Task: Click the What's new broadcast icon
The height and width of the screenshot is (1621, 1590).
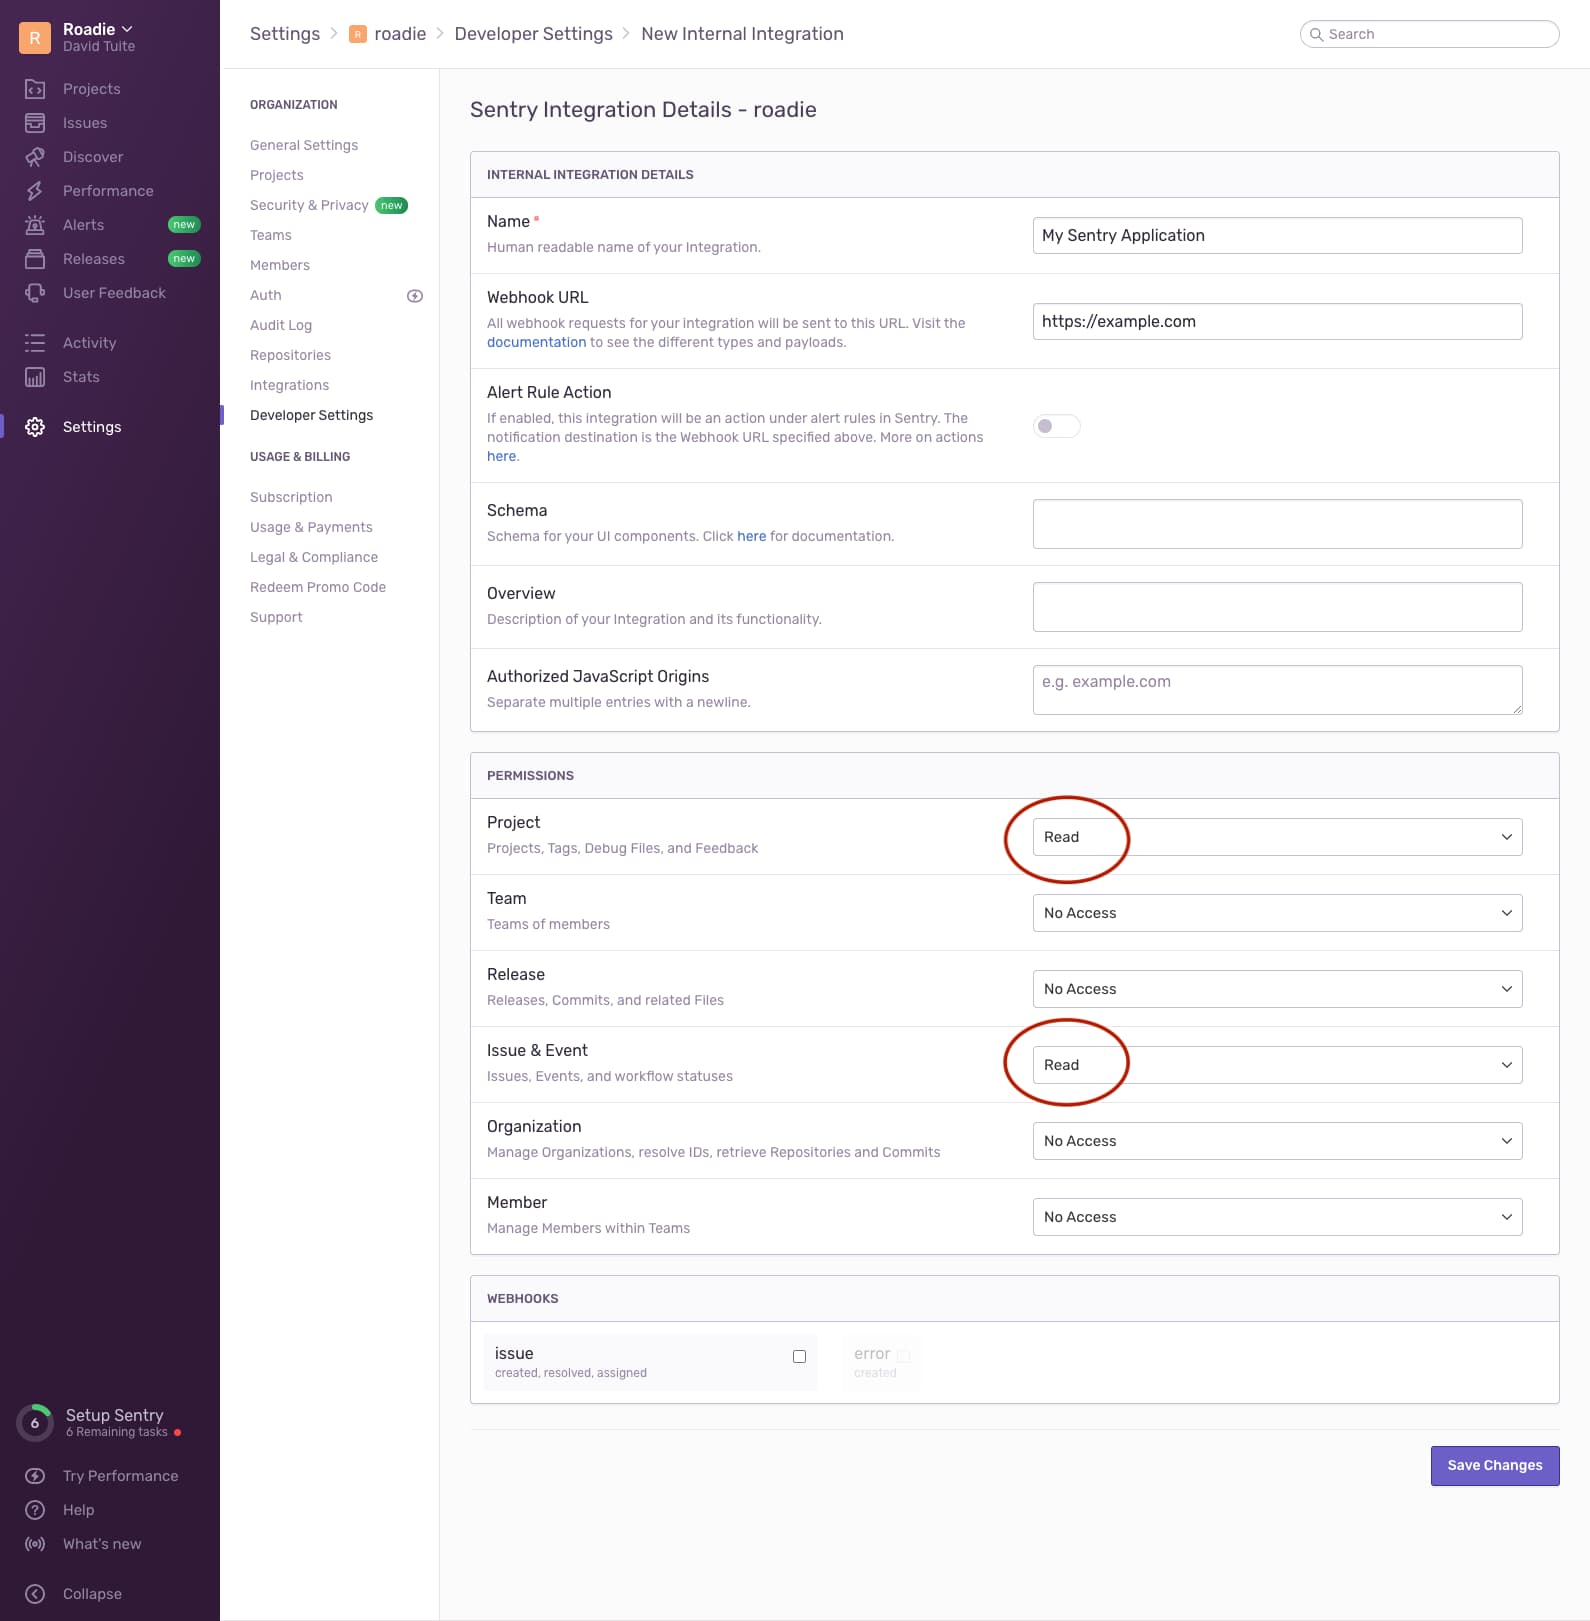Action: (x=35, y=1544)
